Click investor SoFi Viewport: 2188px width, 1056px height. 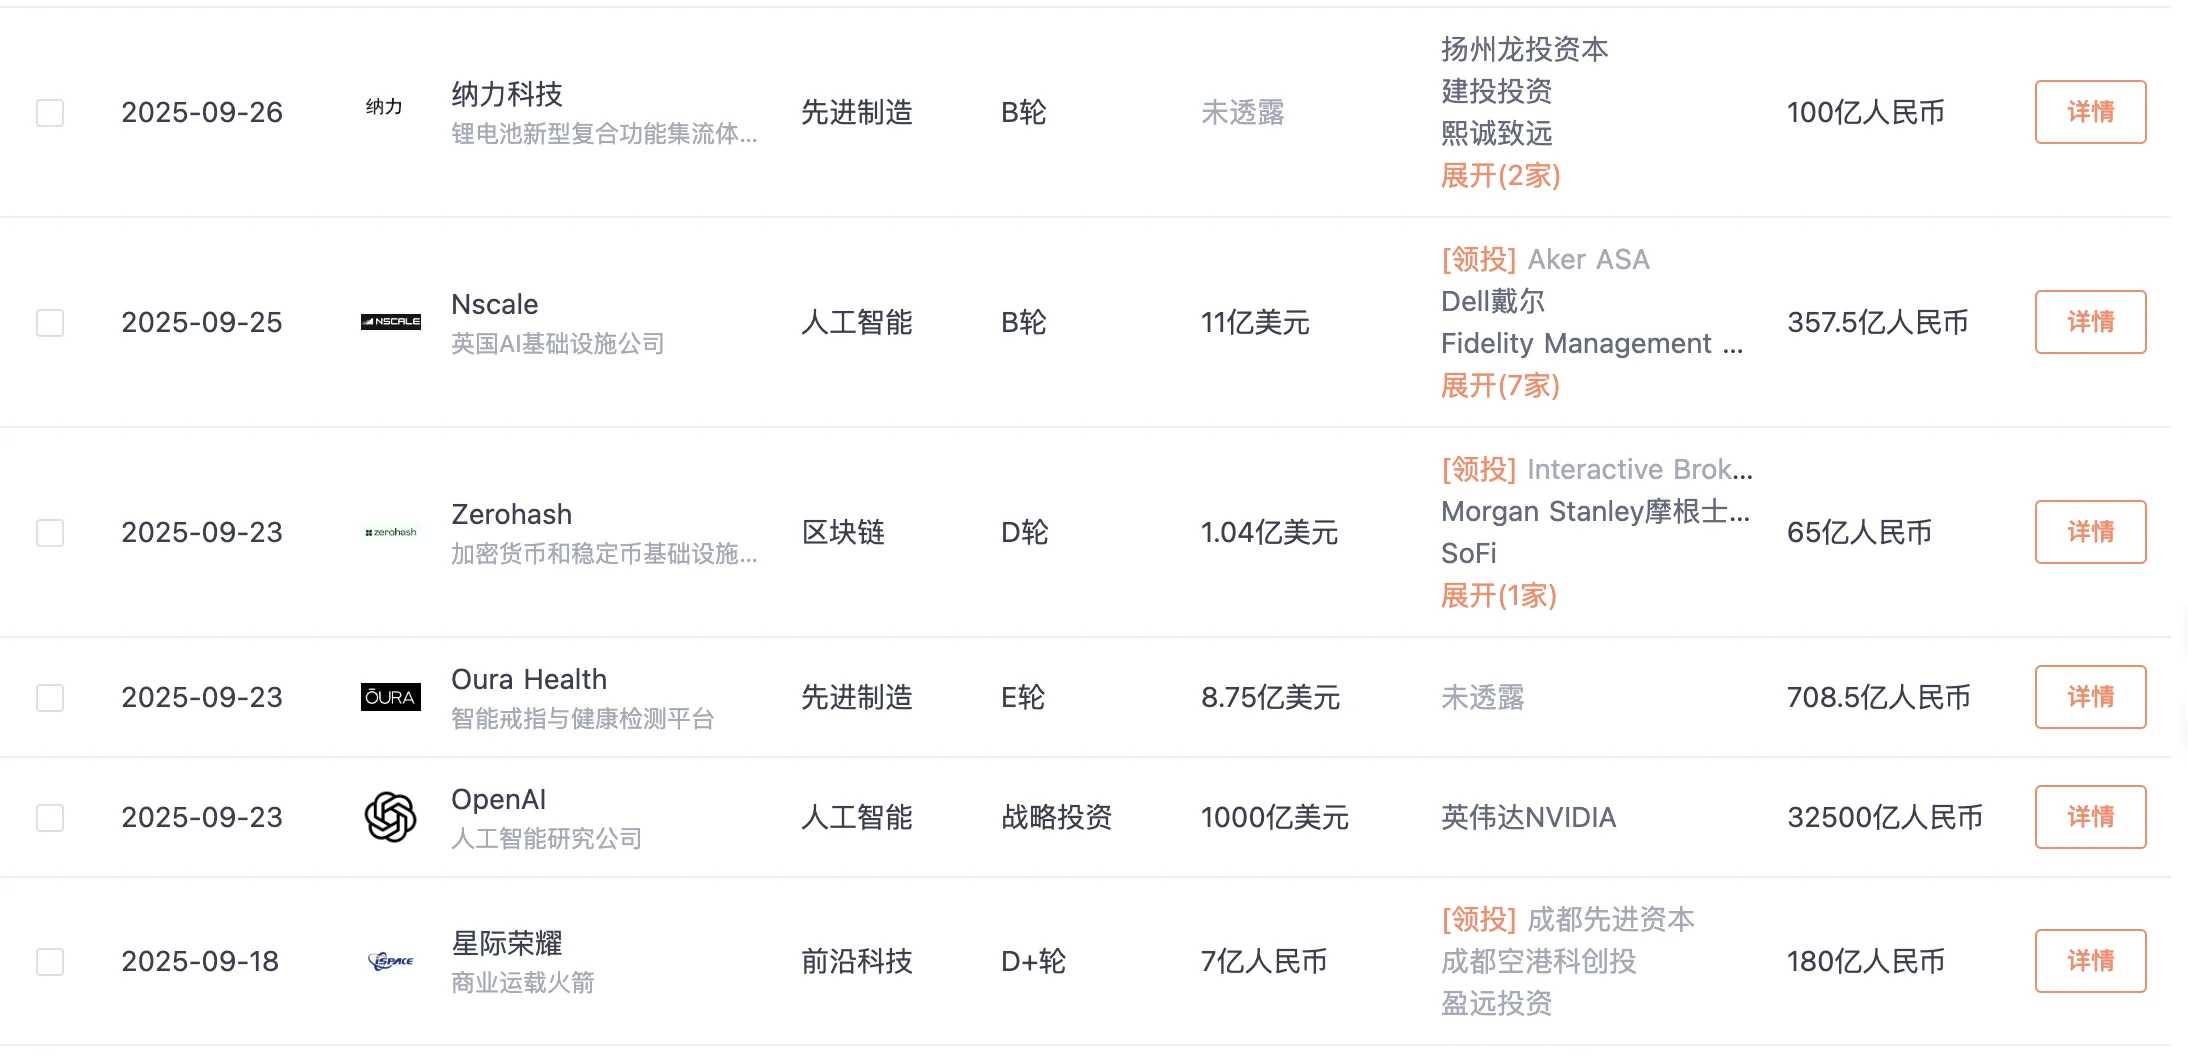pyautogui.click(x=1469, y=554)
